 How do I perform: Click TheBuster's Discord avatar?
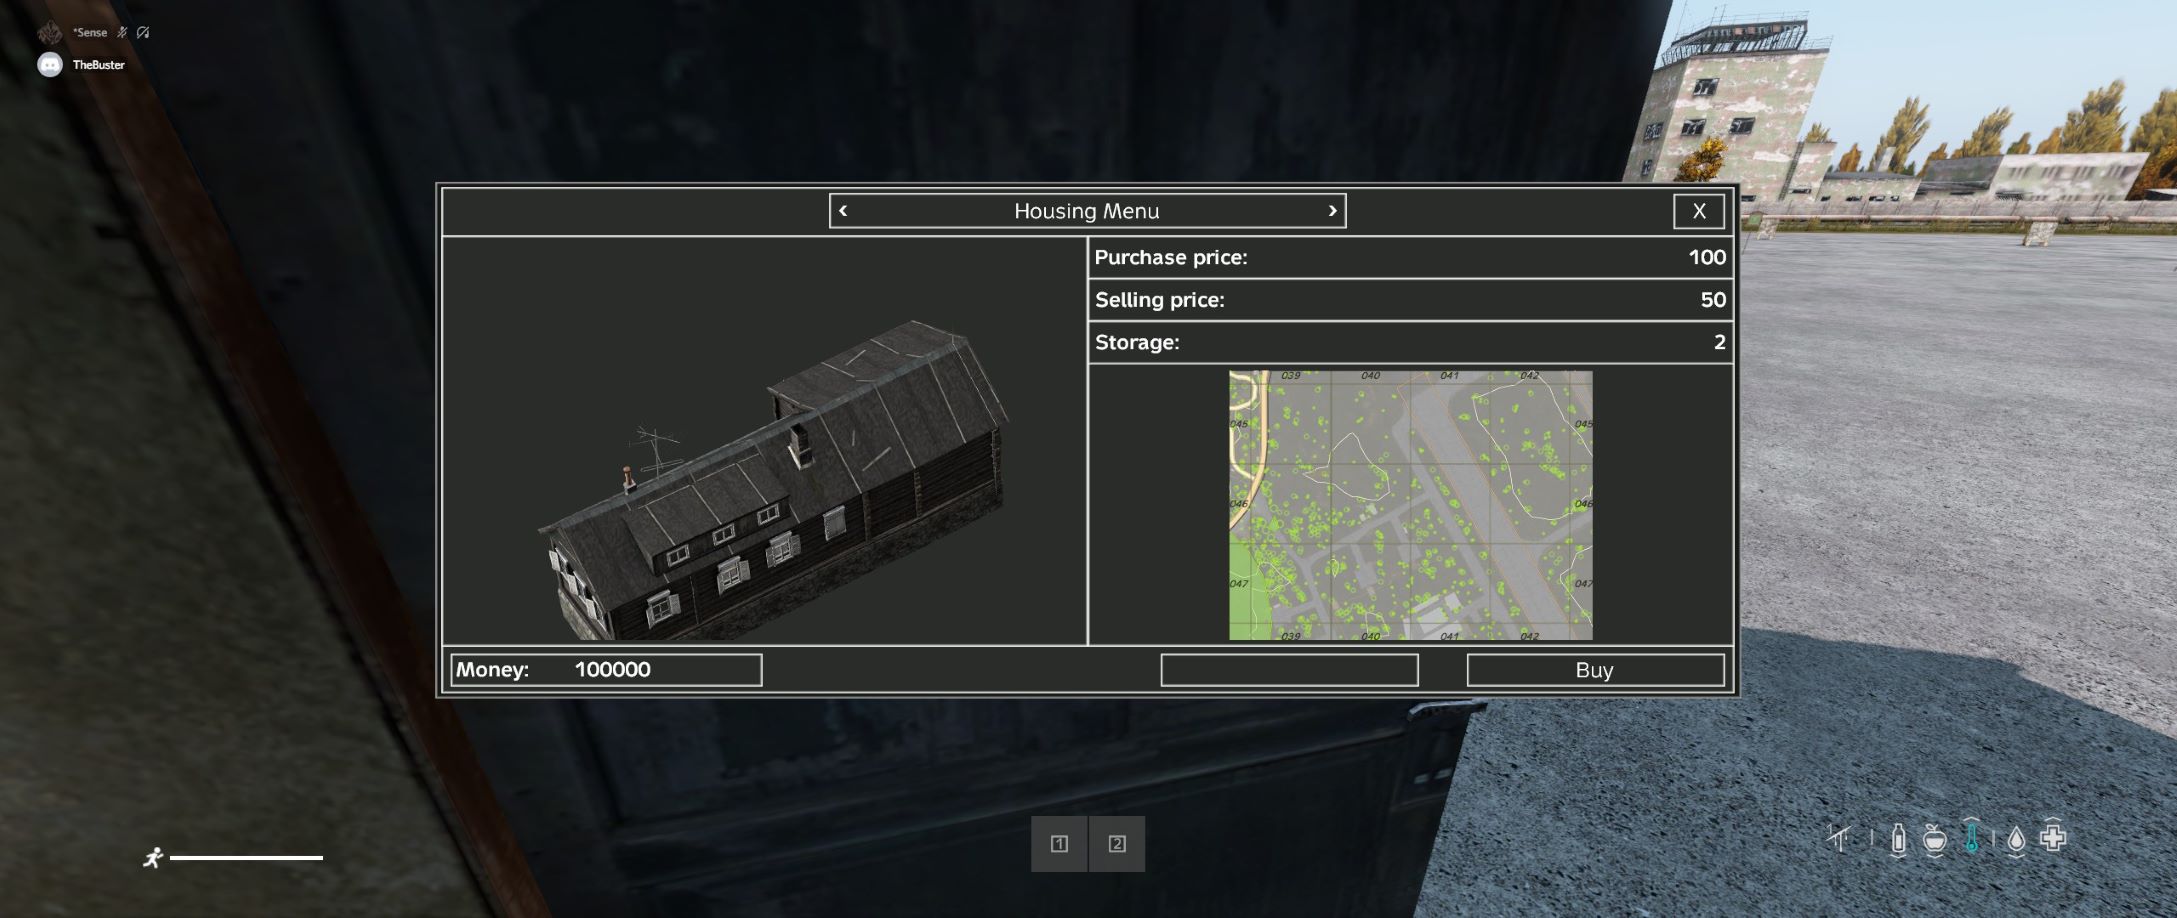pyautogui.click(x=50, y=65)
